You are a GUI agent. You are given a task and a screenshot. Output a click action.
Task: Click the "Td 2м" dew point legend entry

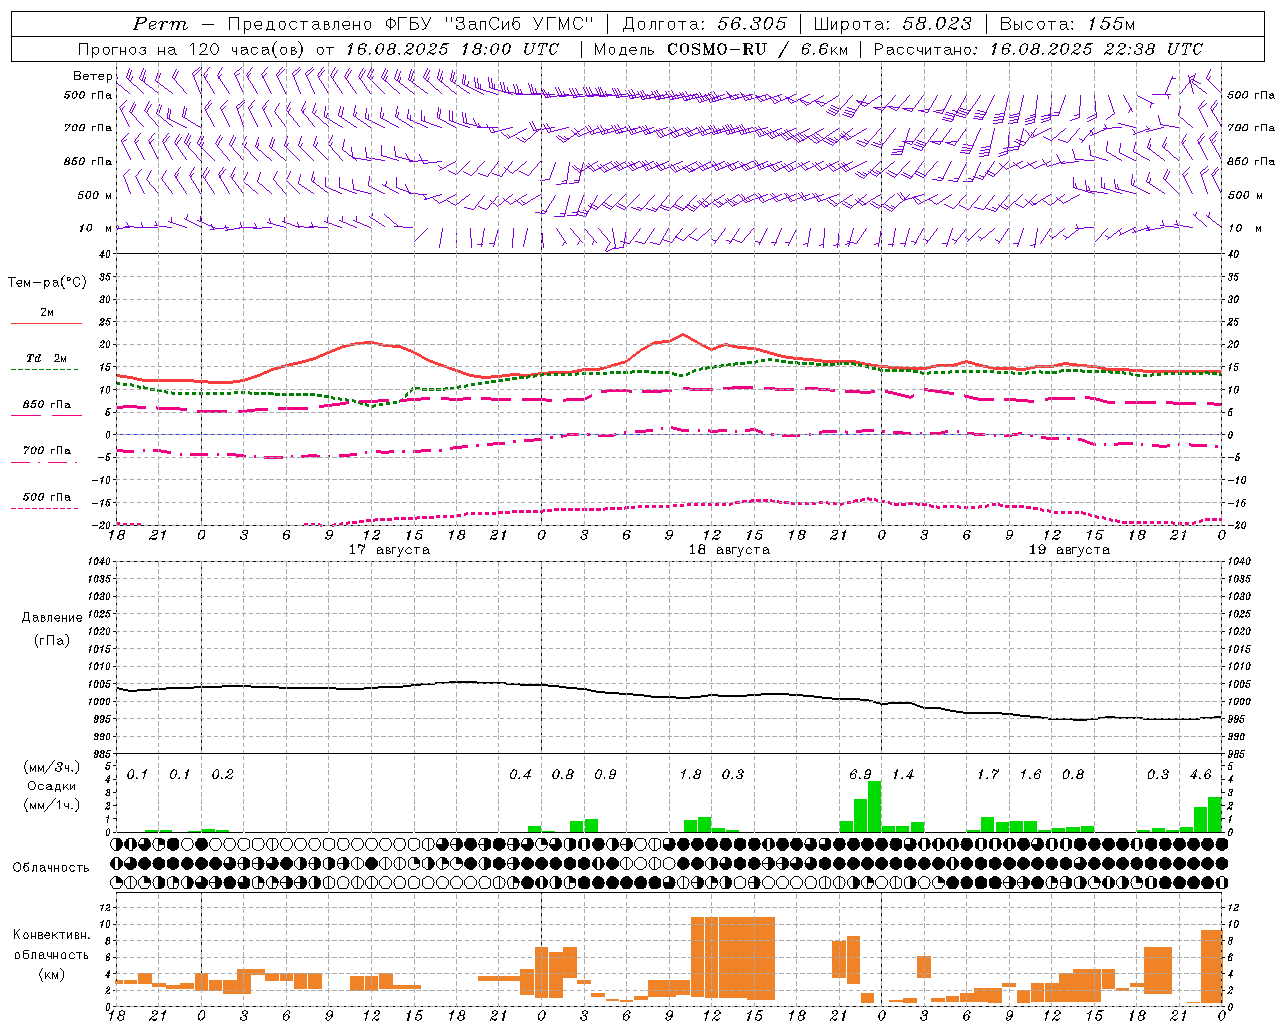tap(47, 358)
